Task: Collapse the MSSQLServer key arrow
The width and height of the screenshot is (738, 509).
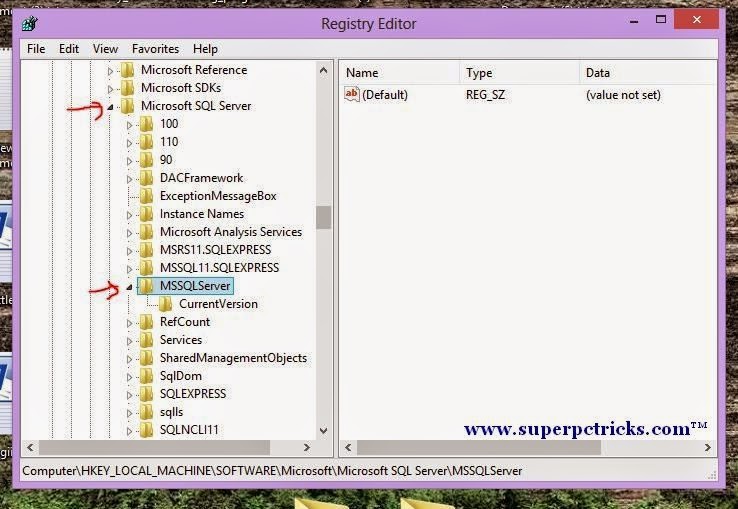Action: click(x=129, y=287)
